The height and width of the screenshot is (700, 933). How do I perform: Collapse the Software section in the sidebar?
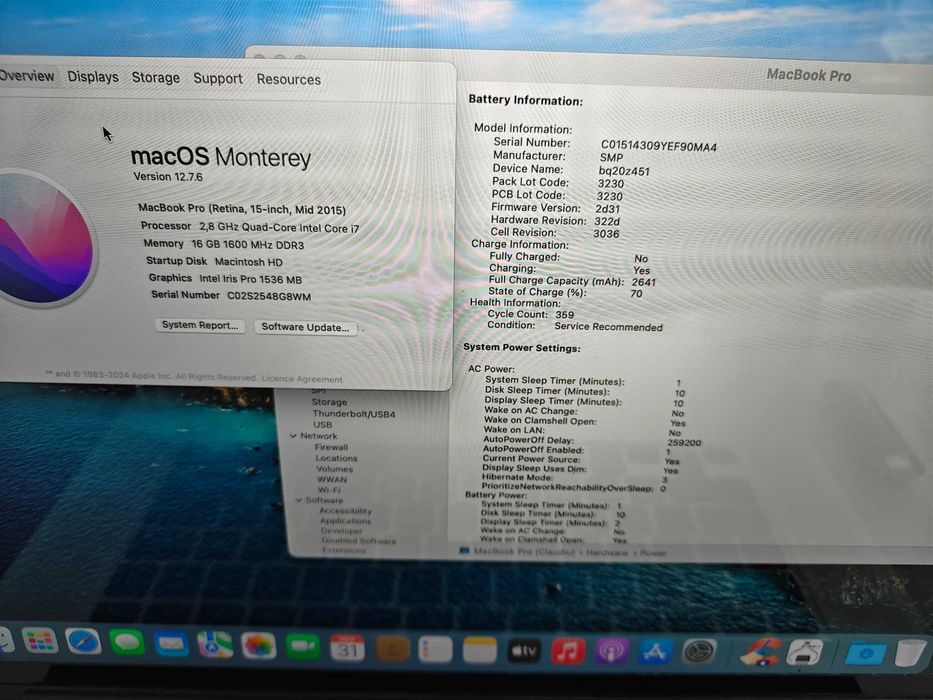(299, 500)
